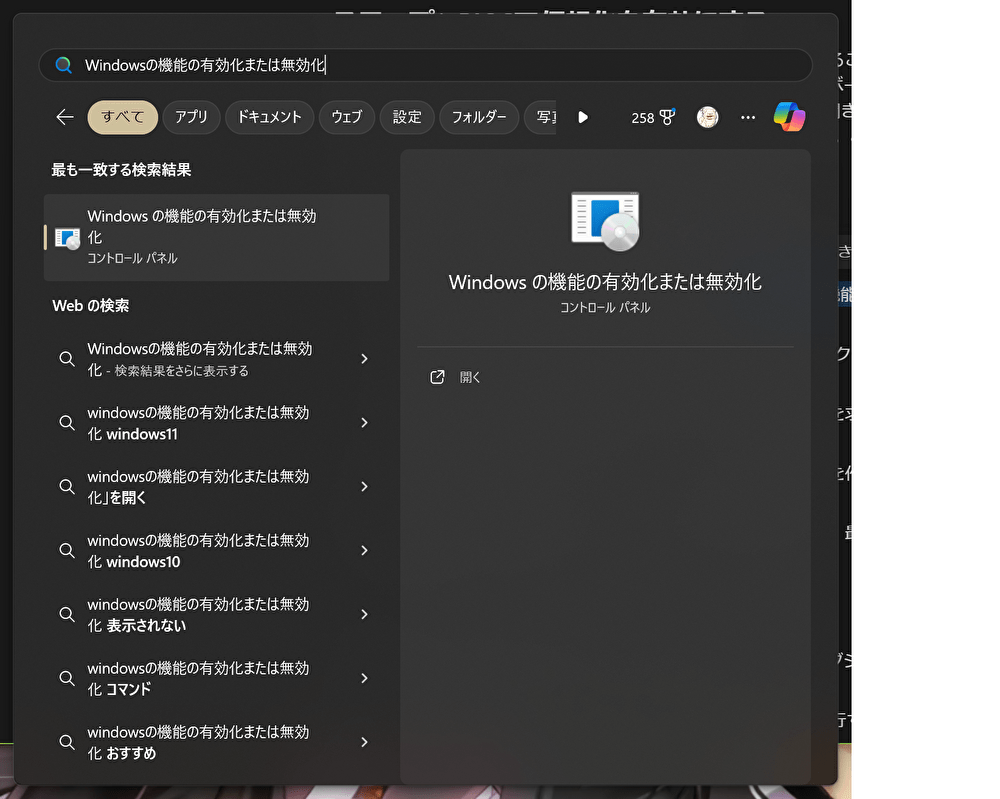Switch to the ウェブ filter tab

coord(346,117)
